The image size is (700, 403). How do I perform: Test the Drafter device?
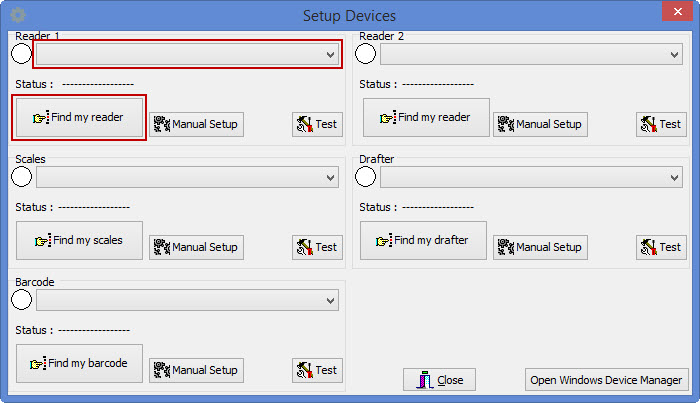click(661, 247)
